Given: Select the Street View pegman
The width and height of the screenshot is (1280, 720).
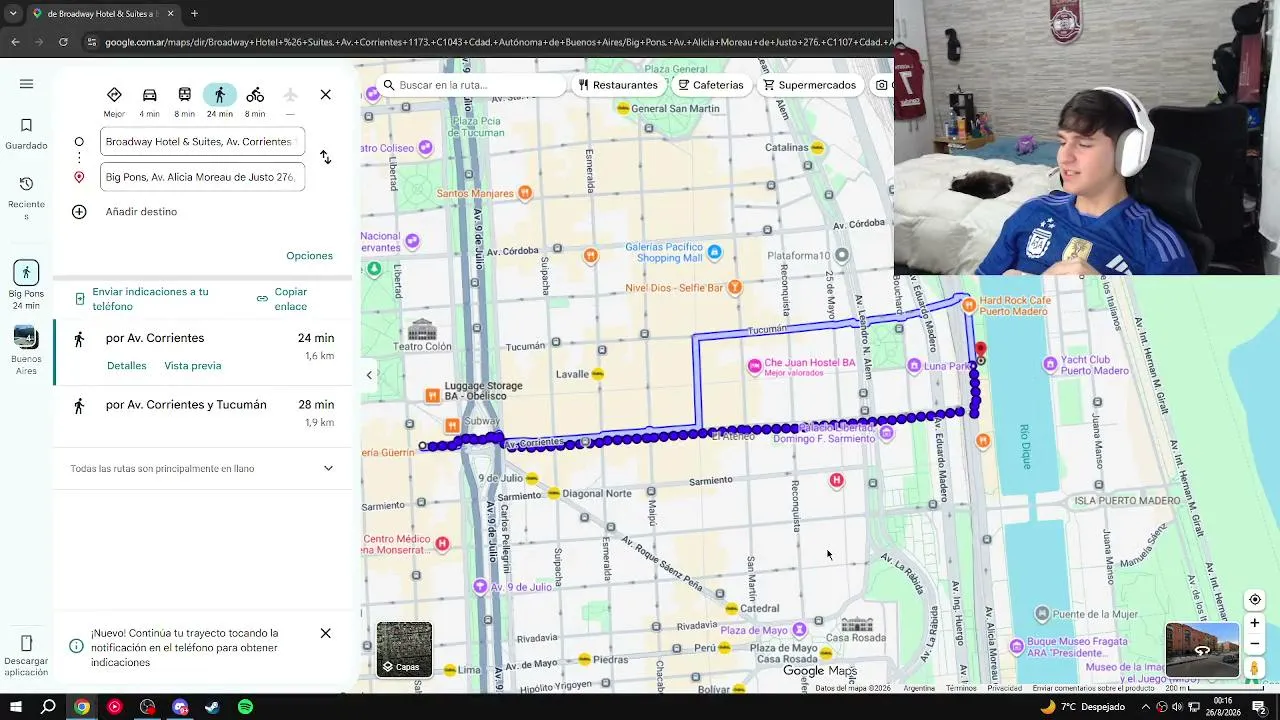Looking at the screenshot, I should 1254,667.
